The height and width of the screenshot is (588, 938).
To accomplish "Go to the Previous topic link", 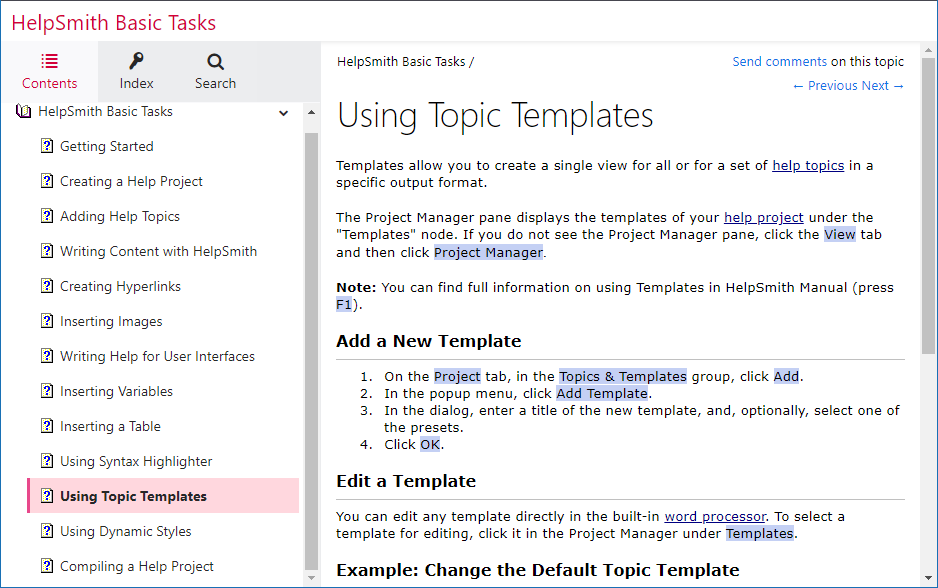I will 824,86.
